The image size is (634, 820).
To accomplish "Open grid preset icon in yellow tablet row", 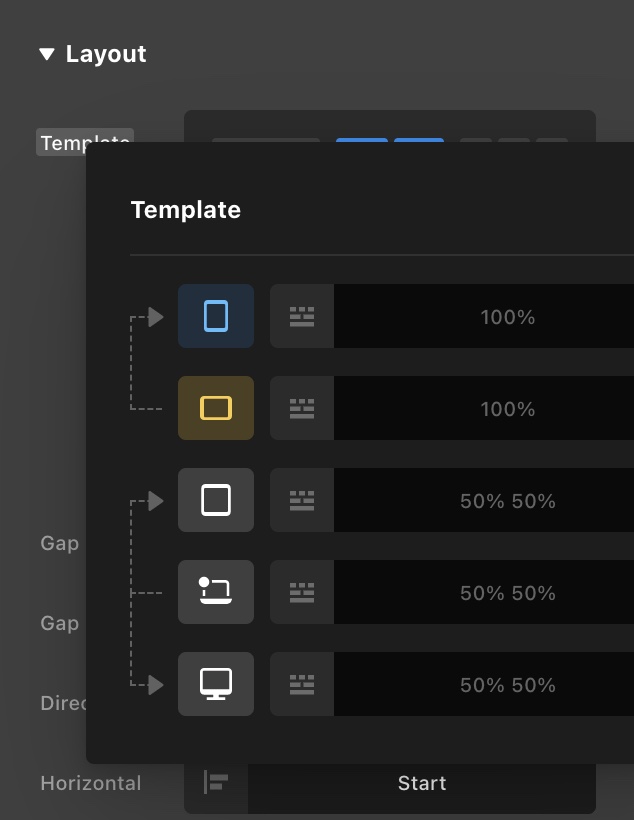I will tap(302, 408).
